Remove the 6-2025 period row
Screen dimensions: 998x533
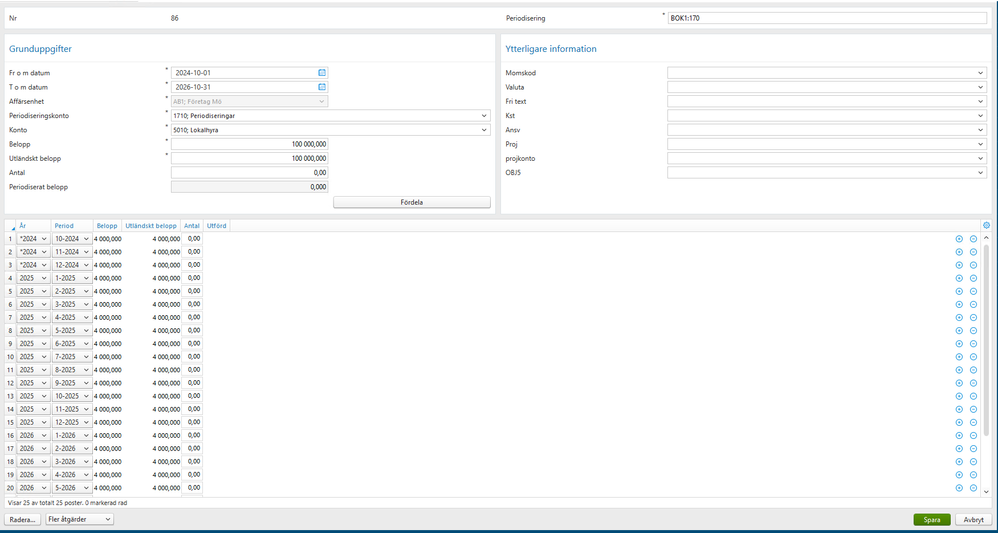pos(973,343)
